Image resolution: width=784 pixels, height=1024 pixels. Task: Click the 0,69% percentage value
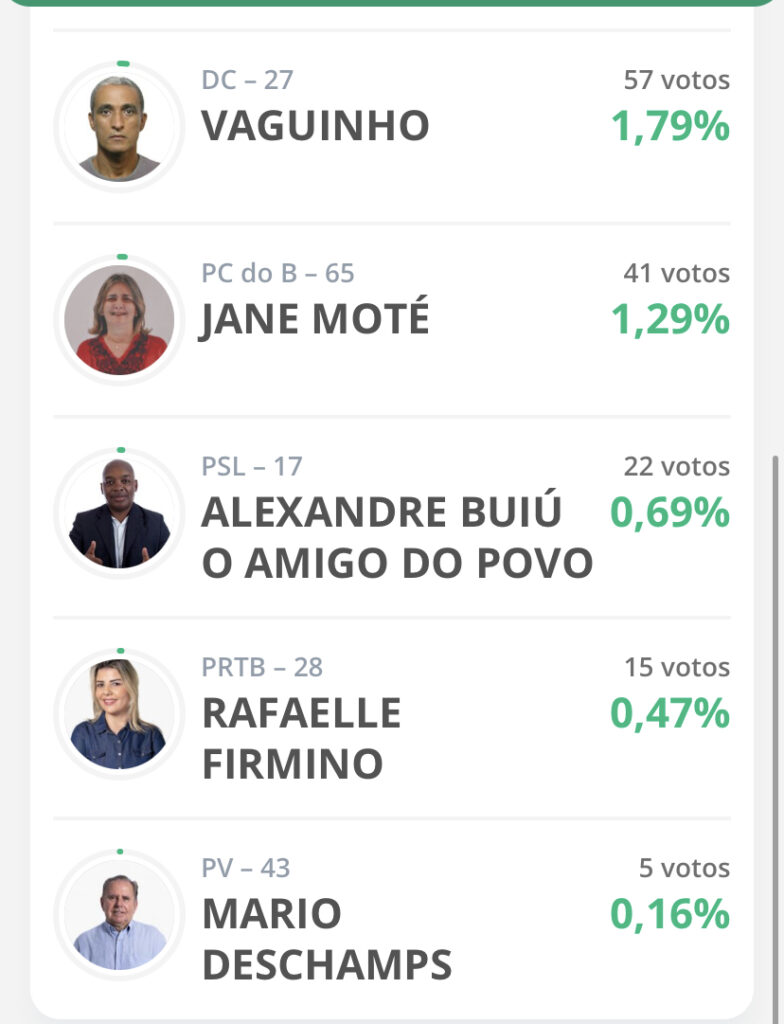[x=670, y=513]
